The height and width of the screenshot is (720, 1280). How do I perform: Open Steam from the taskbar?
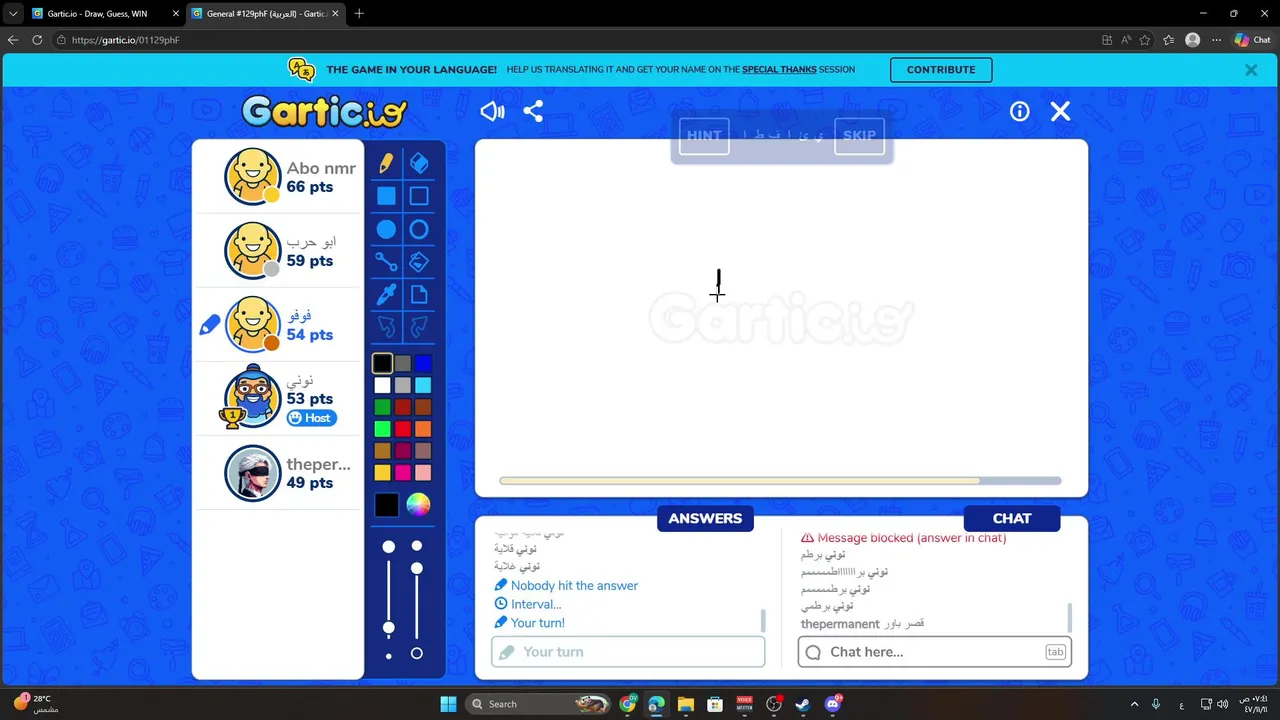click(802, 704)
